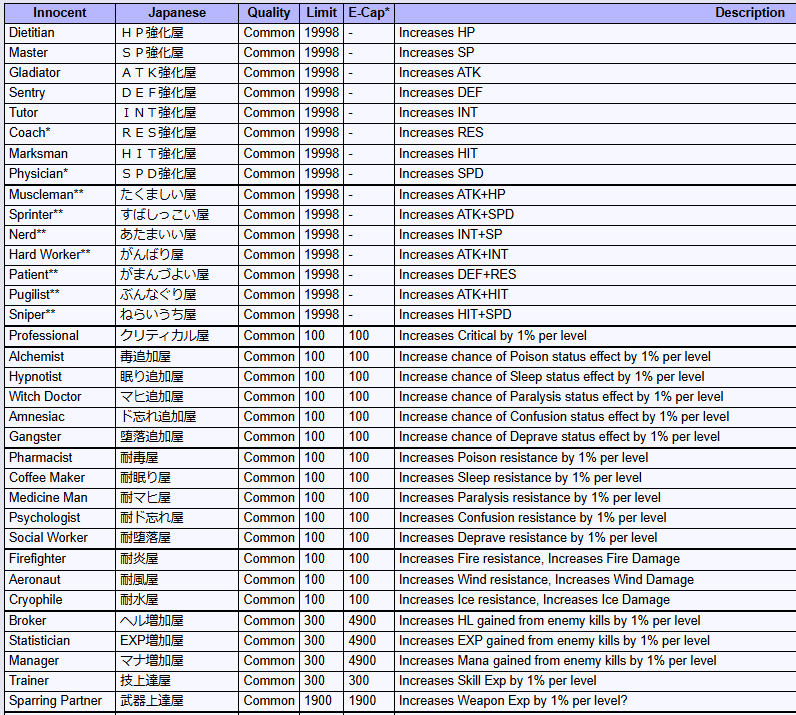The image size is (796, 715).
Task: Select the Hypnotist cell
Action: point(60,377)
